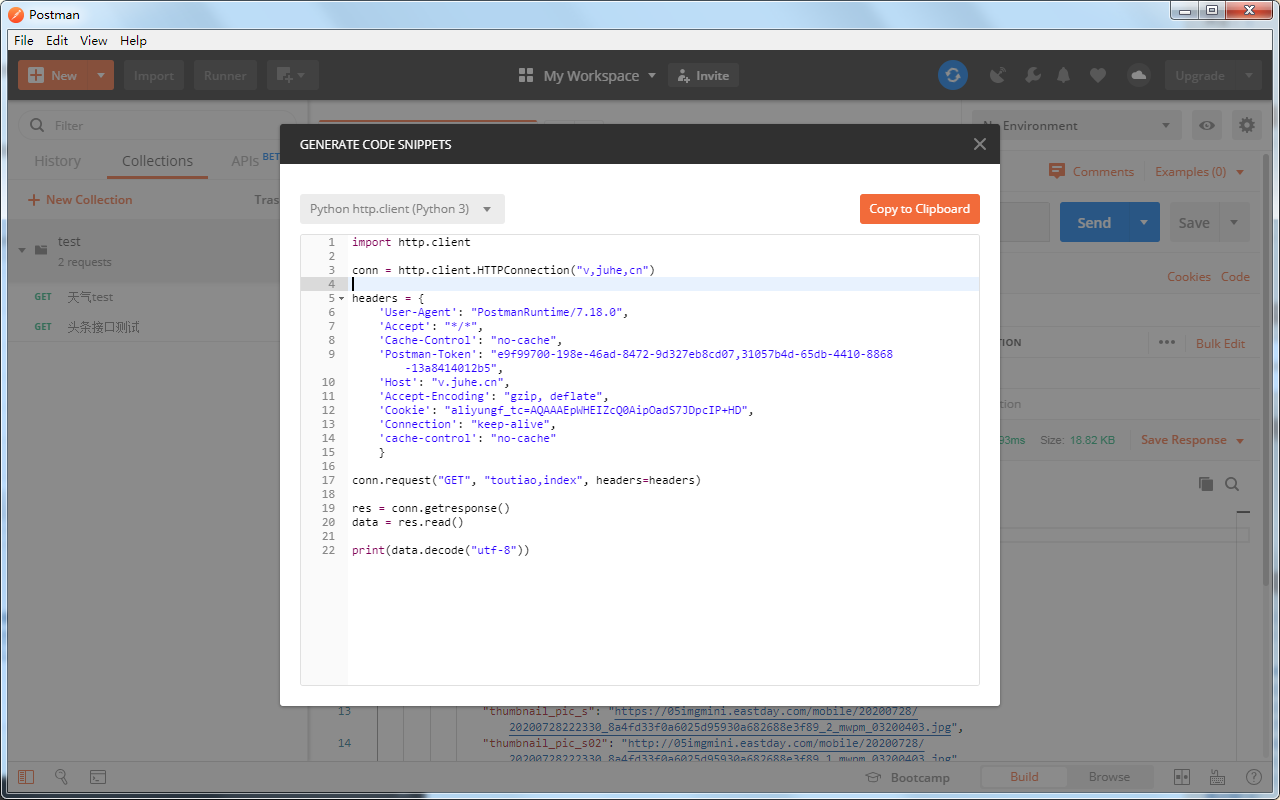Image resolution: width=1280 pixels, height=800 pixels.
Task: Click the heart icon in header
Action: coord(1098,75)
